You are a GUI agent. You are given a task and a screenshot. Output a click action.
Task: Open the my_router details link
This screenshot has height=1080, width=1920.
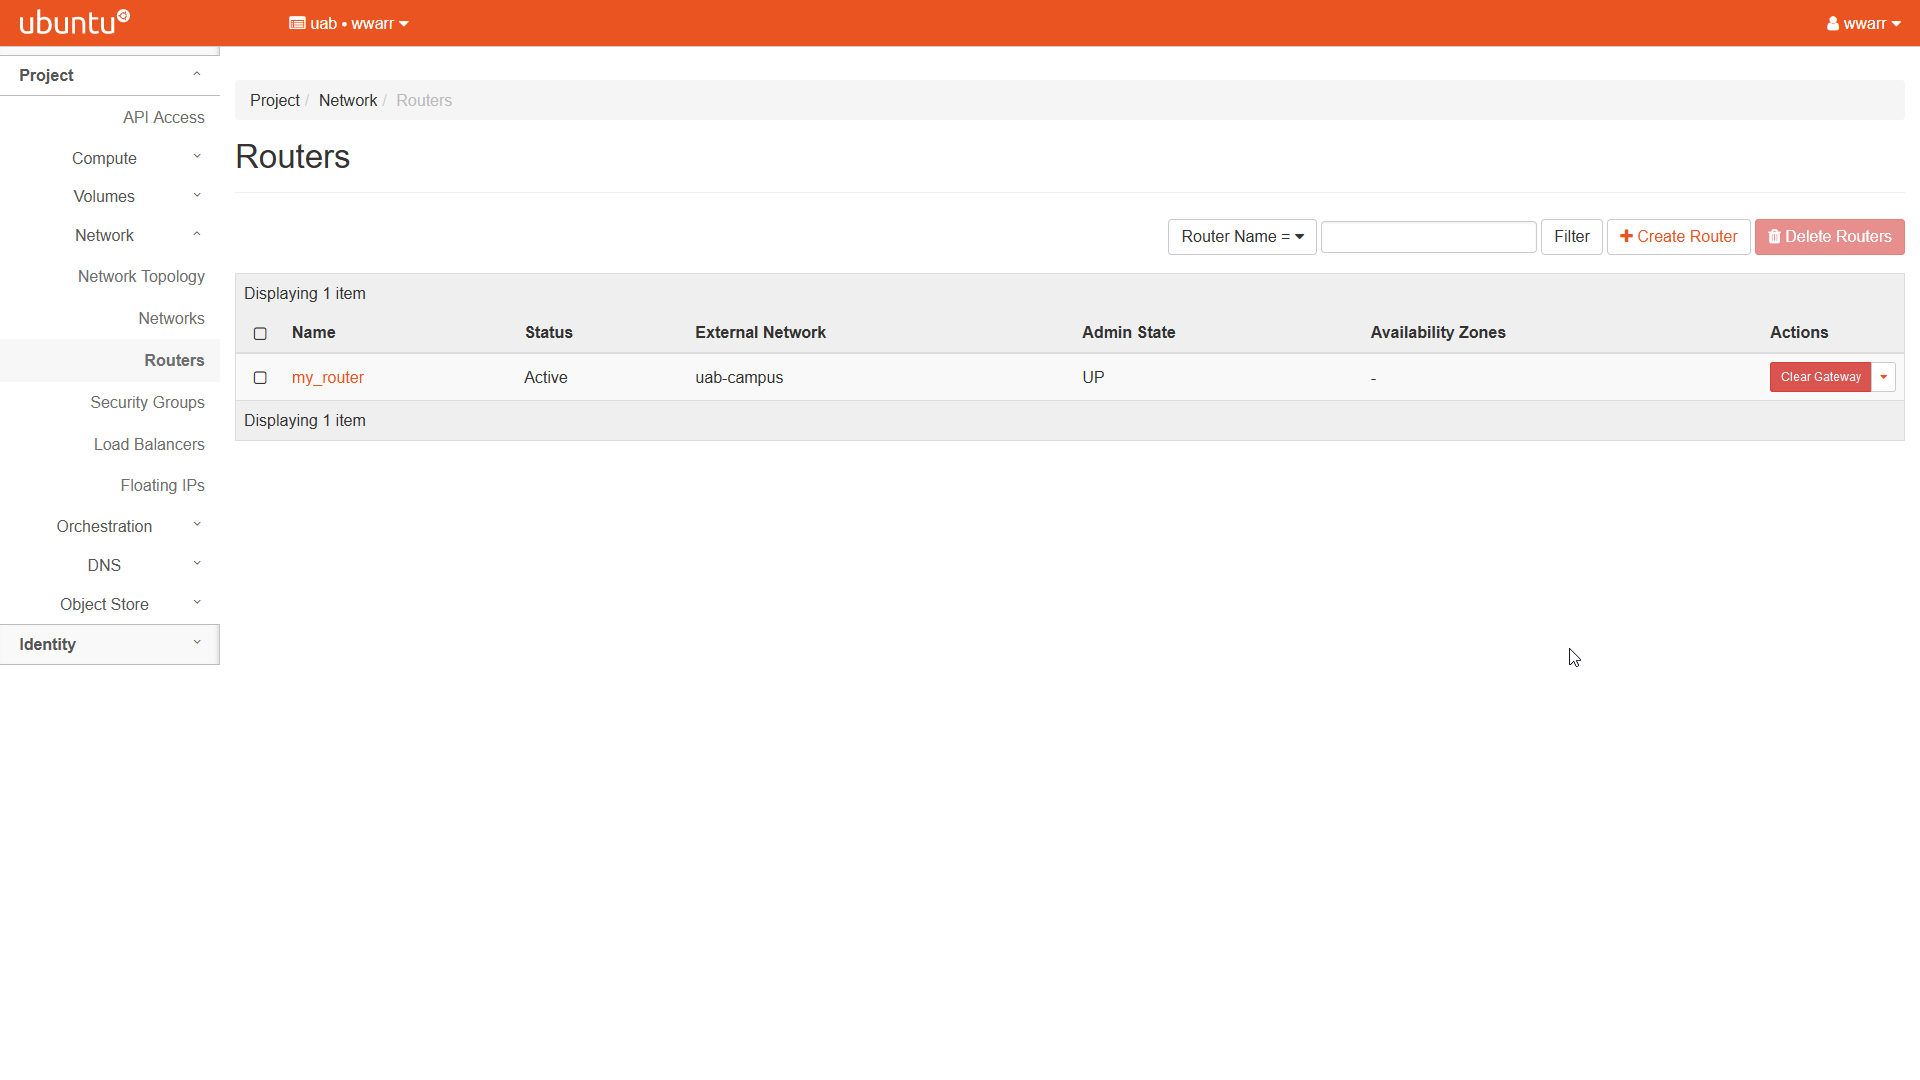tap(328, 377)
